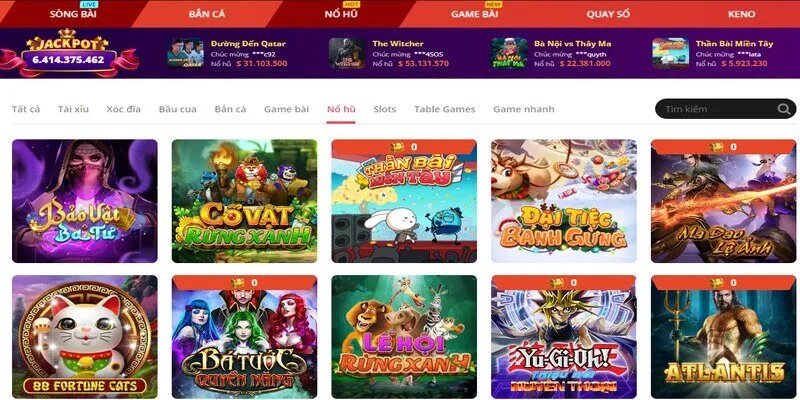Screen dimensions: 800x400
Task: Play the Yu-Gi-Oh! game thumbnail
Action: 564,337
